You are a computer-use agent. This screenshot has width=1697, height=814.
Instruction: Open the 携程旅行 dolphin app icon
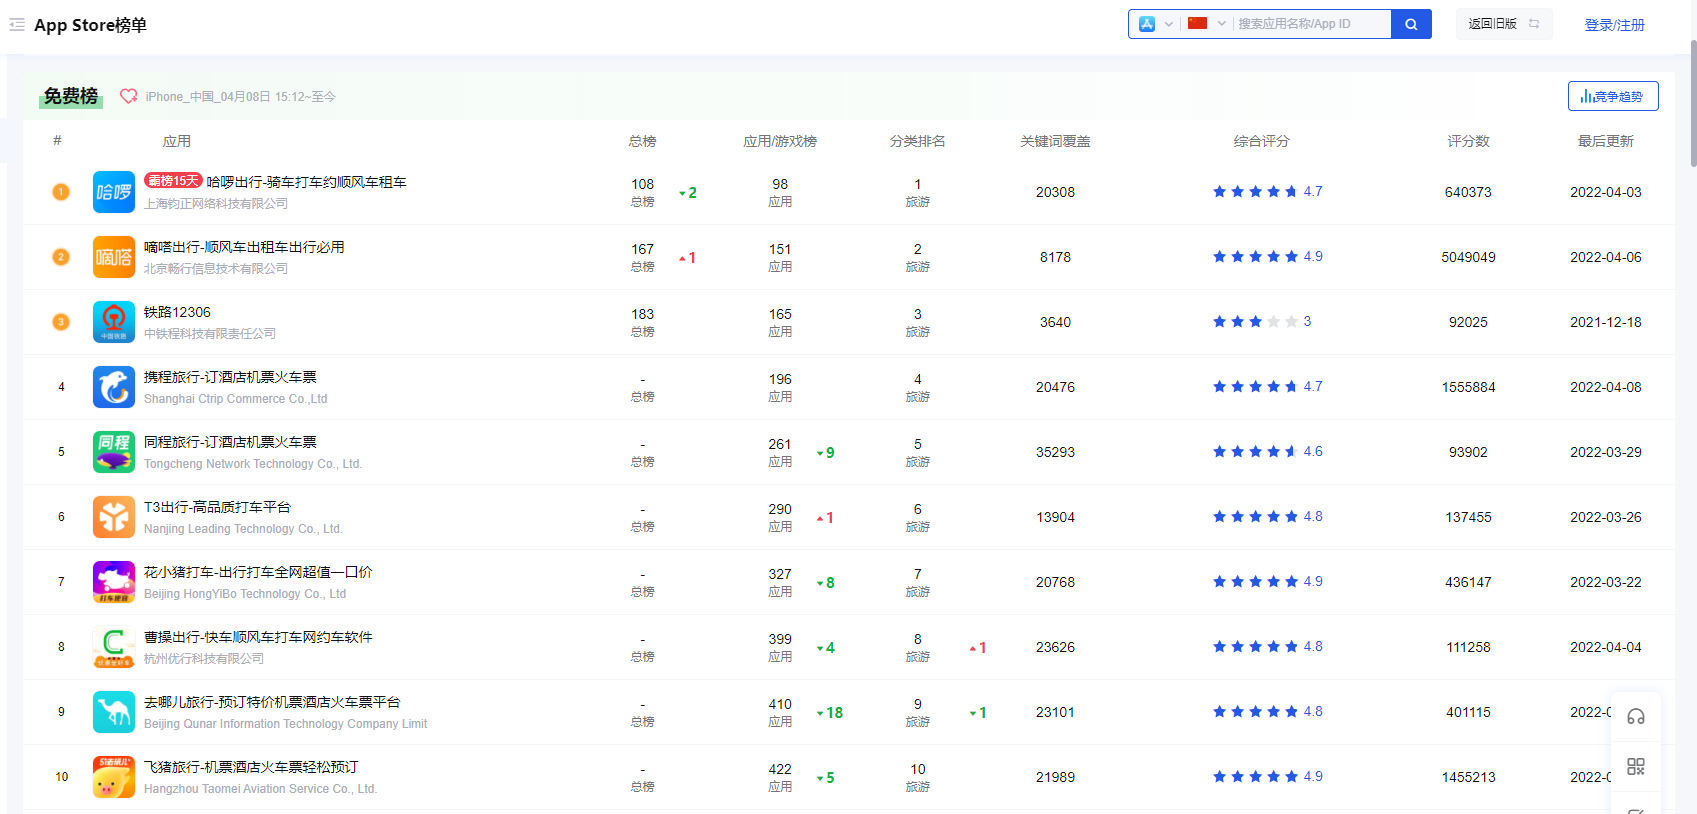pyautogui.click(x=114, y=387)
